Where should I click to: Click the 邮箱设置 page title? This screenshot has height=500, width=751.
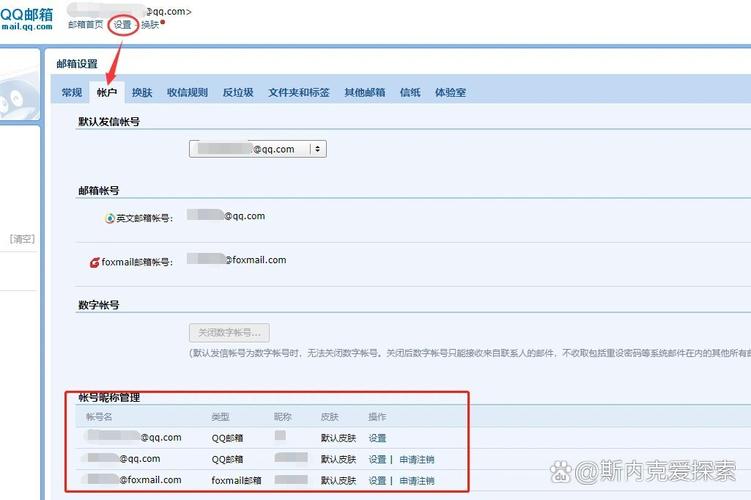click(x=77, y=64)
